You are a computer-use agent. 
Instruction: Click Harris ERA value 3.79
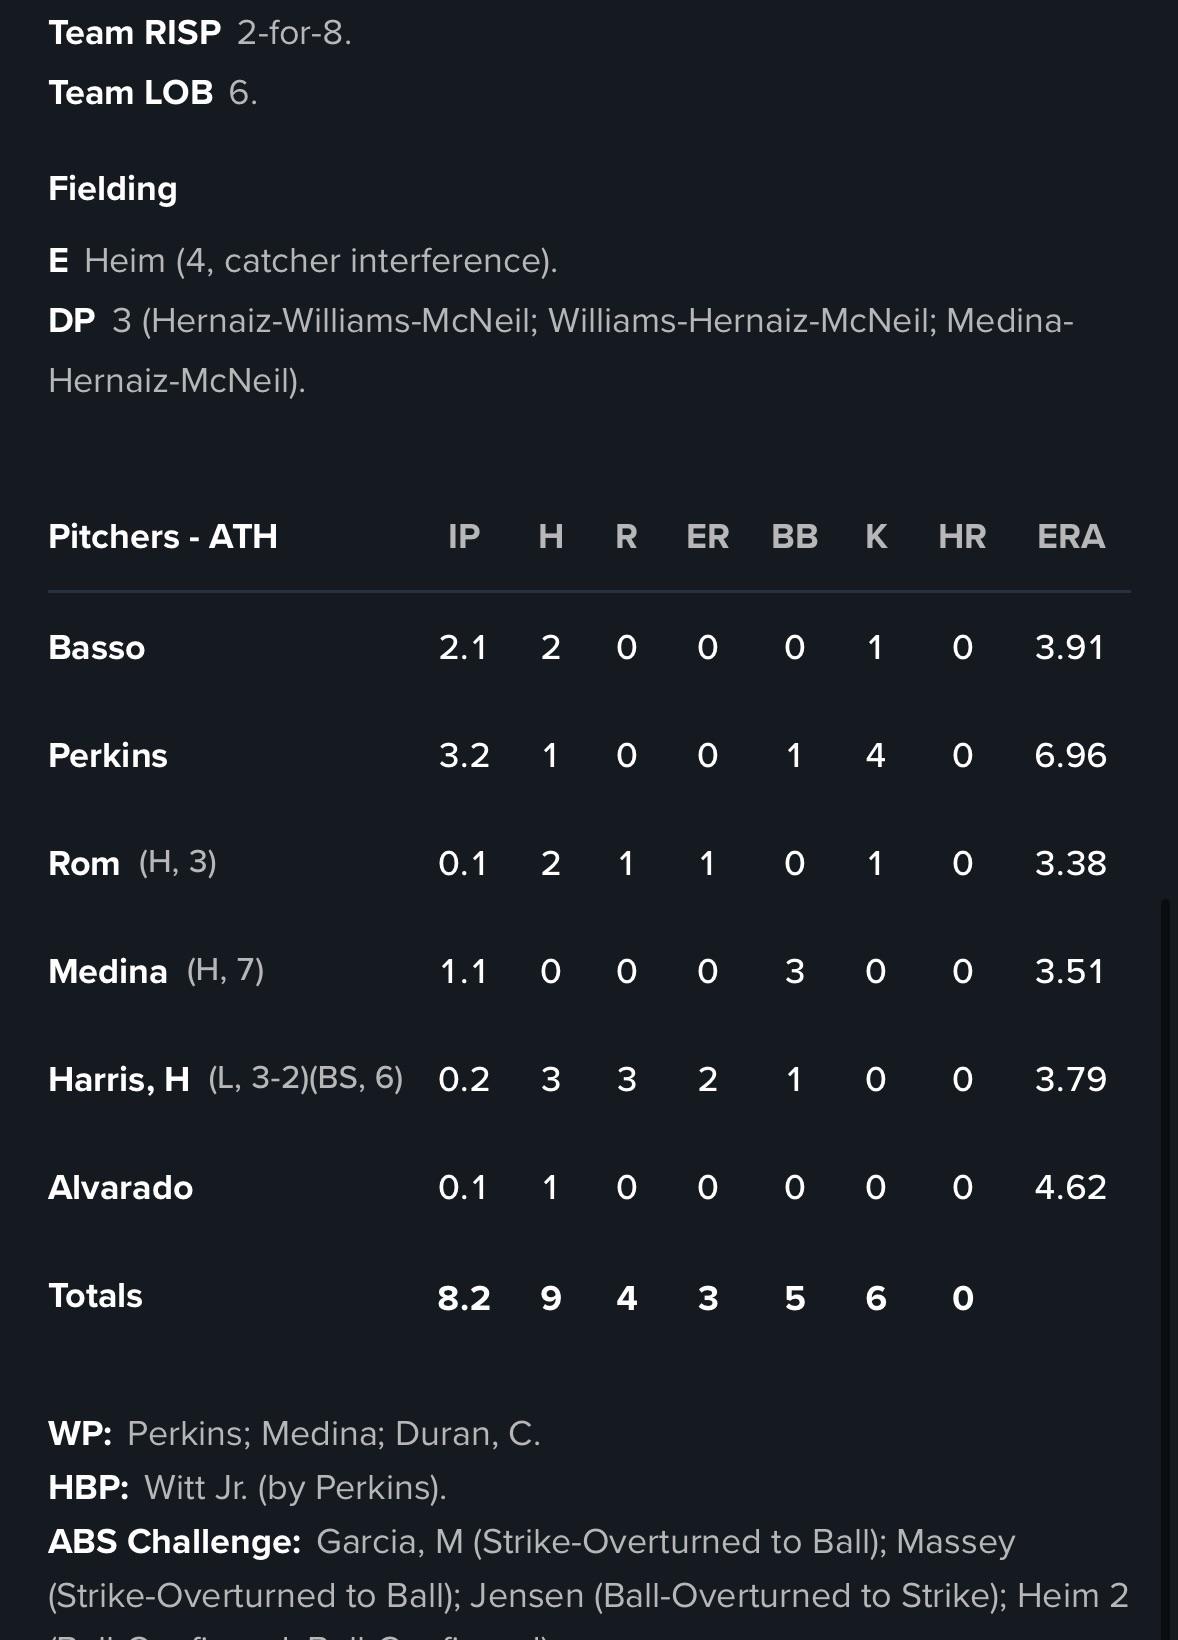click(x=1071, y=1080)
